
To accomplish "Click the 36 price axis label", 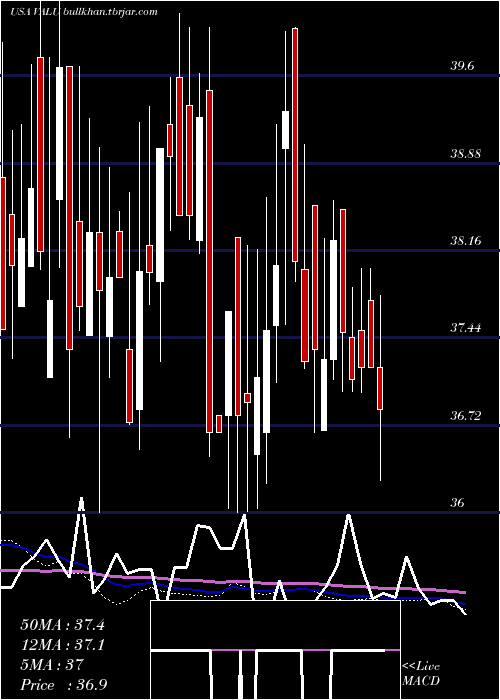I will coord(457,503).
